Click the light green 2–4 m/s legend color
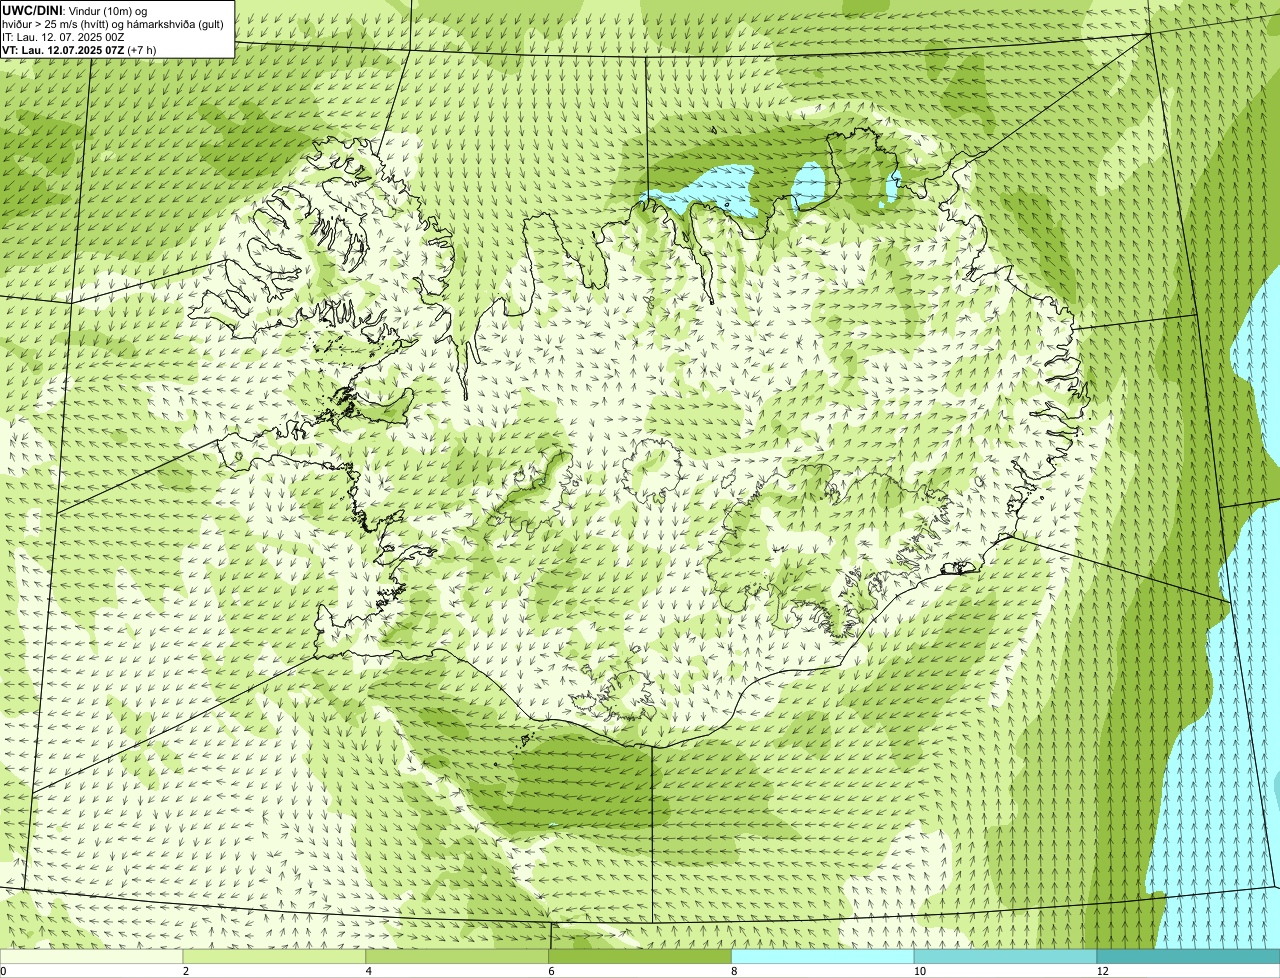 tap(274, 957)
